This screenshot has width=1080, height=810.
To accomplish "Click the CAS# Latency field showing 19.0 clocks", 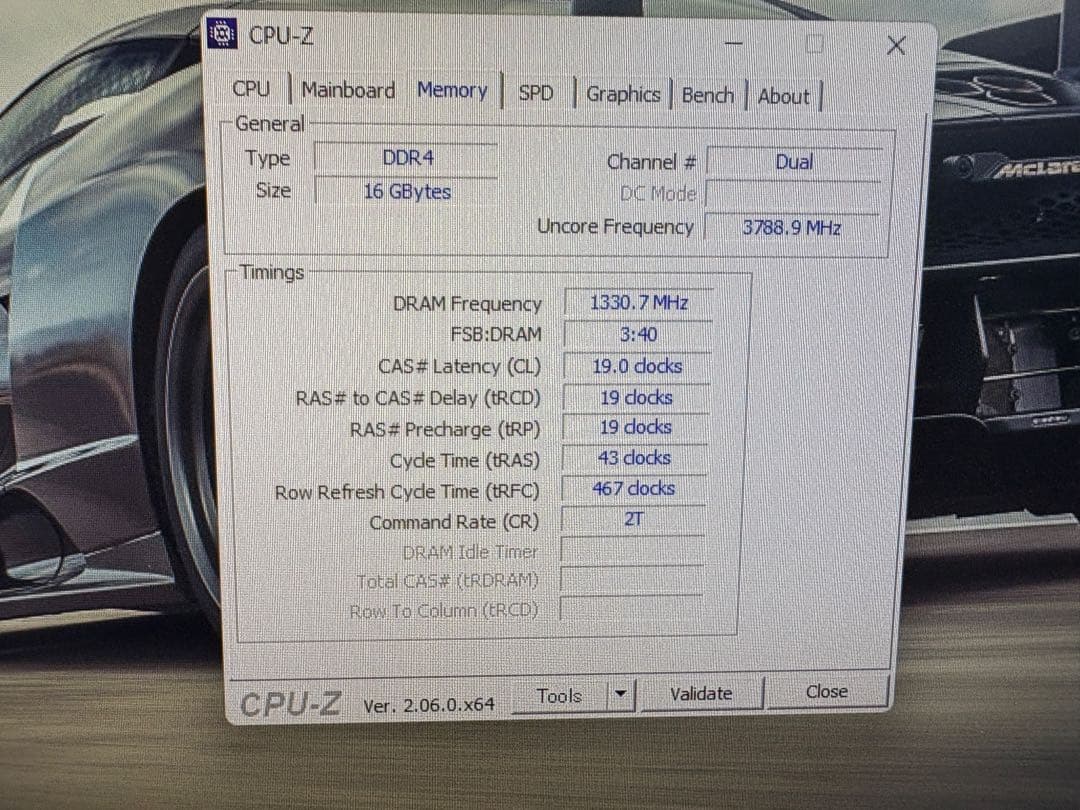I will 637,366.
